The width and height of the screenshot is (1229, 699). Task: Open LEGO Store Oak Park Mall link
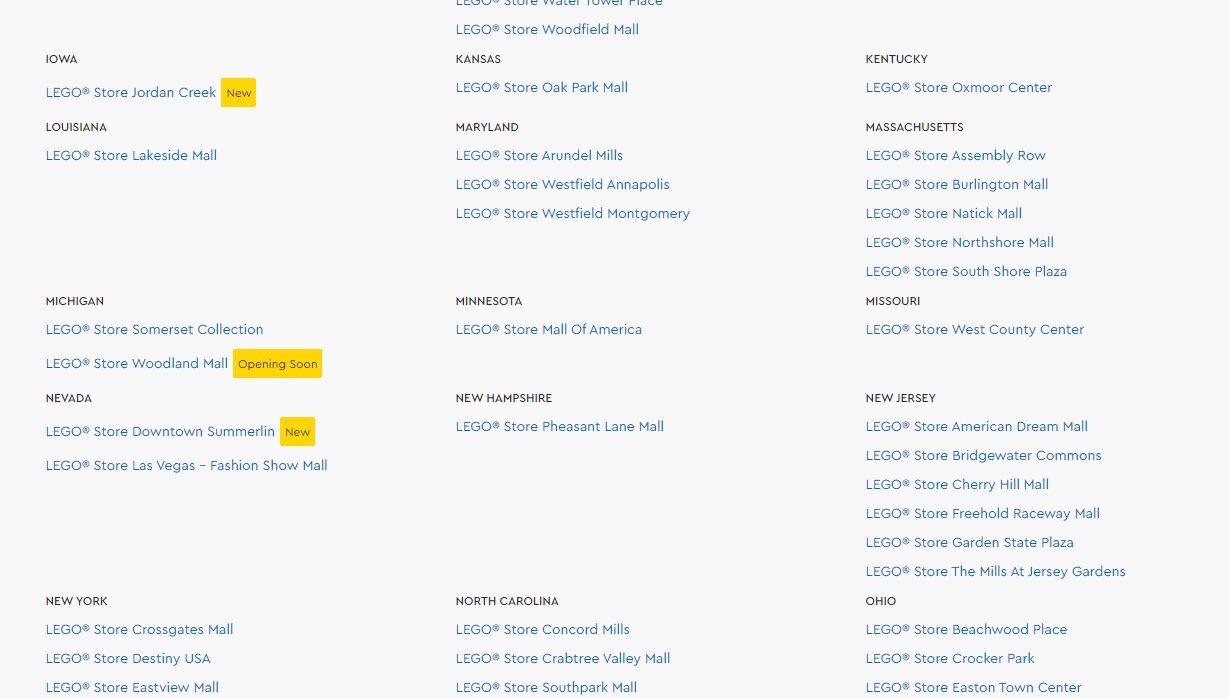tap(542, 87)
